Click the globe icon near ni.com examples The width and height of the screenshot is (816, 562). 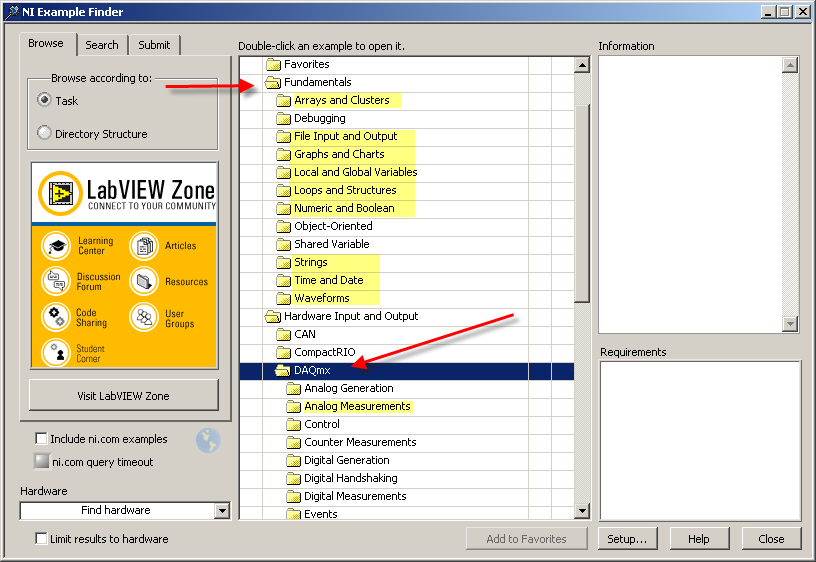click(208, 441)
